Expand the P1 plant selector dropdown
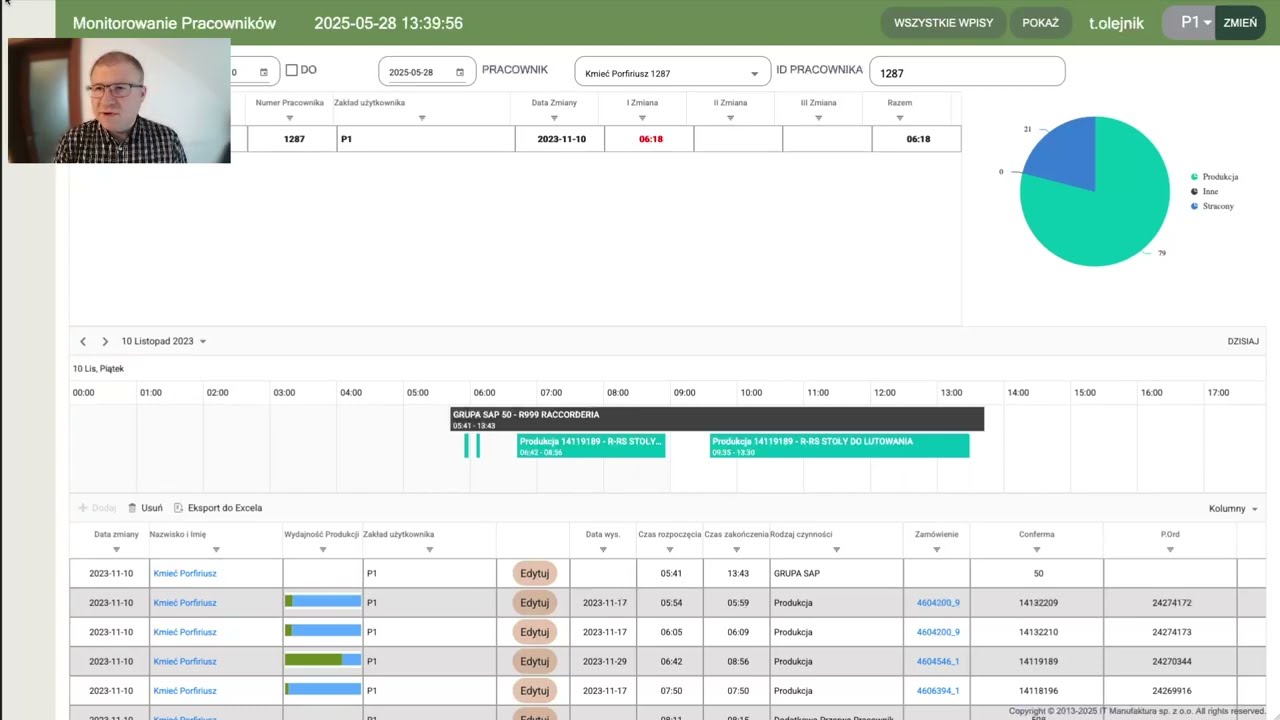 pos(1195,22)
